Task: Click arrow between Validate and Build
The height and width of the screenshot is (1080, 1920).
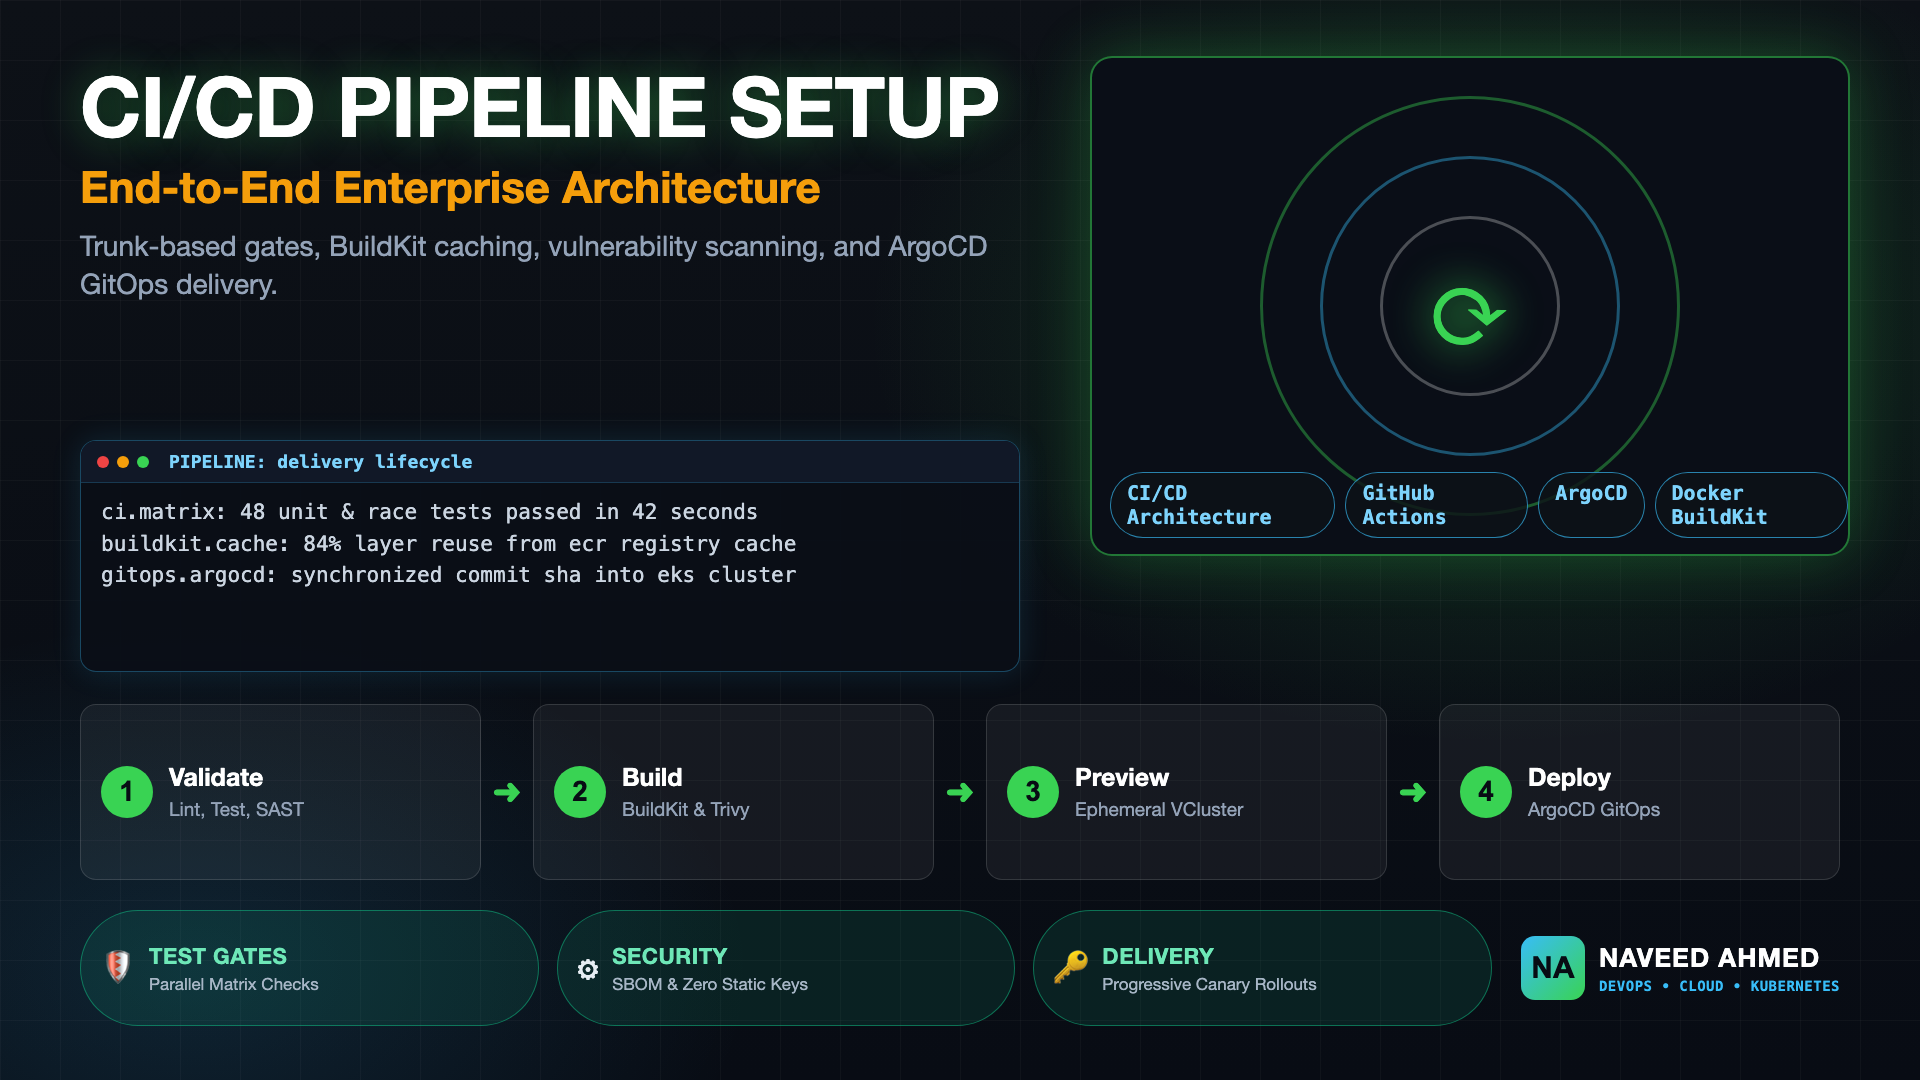Action: [507, 793]
